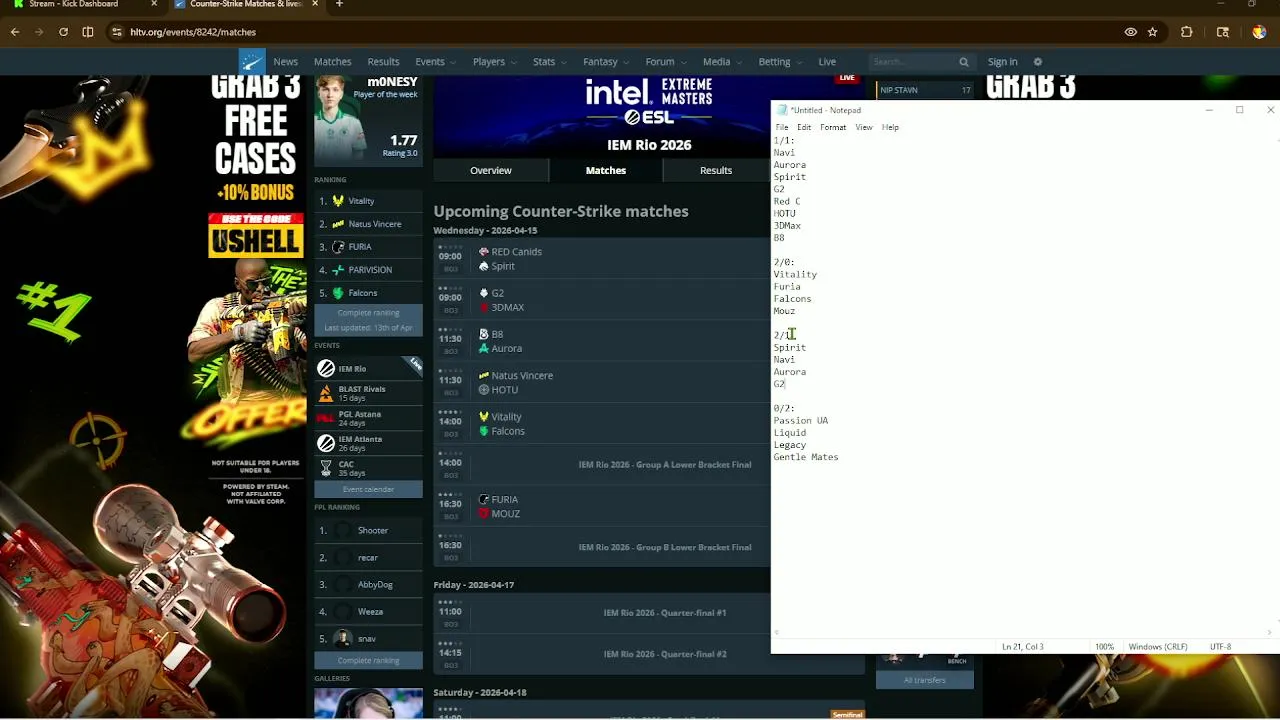
Task: Click BLAST Rivals event icon
Action: [x=326, y=393]
